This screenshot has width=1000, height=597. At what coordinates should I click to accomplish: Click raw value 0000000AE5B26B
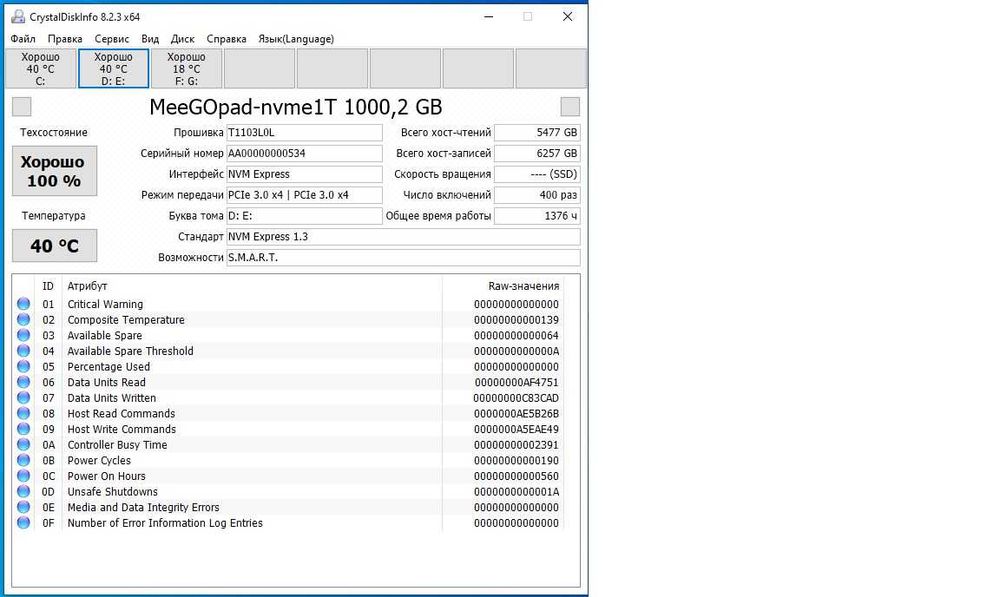516,413
